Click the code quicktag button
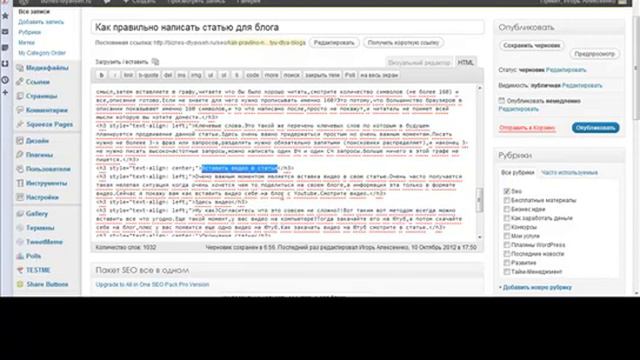The height and width of the screenshot is (360, 640). [x=253, y=75]
